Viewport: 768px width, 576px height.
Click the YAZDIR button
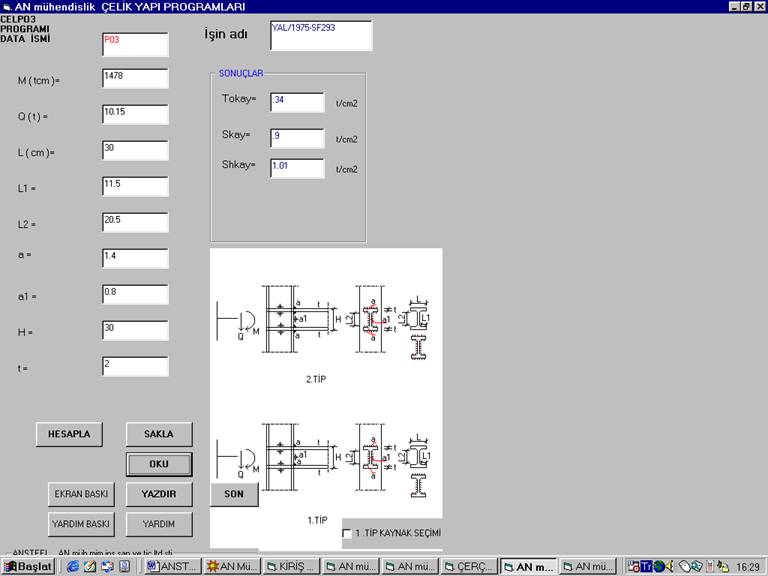[x=159, y=494]
